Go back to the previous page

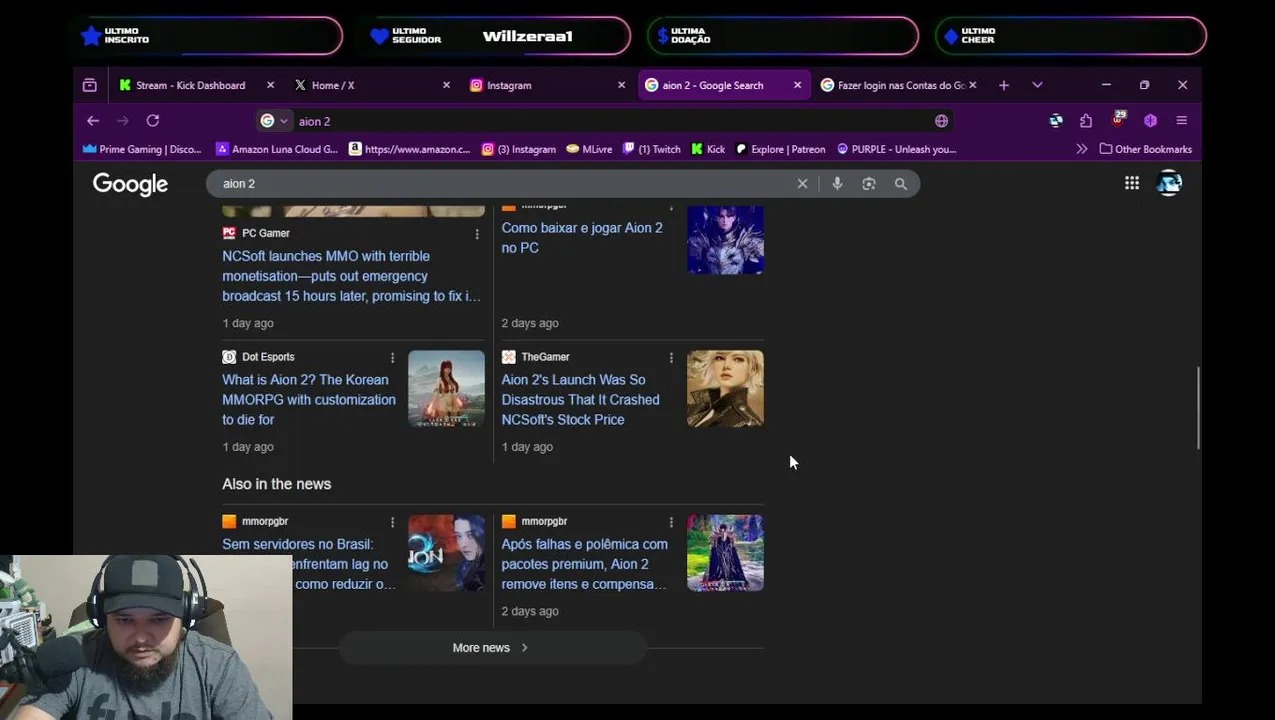tap(93, 121)
